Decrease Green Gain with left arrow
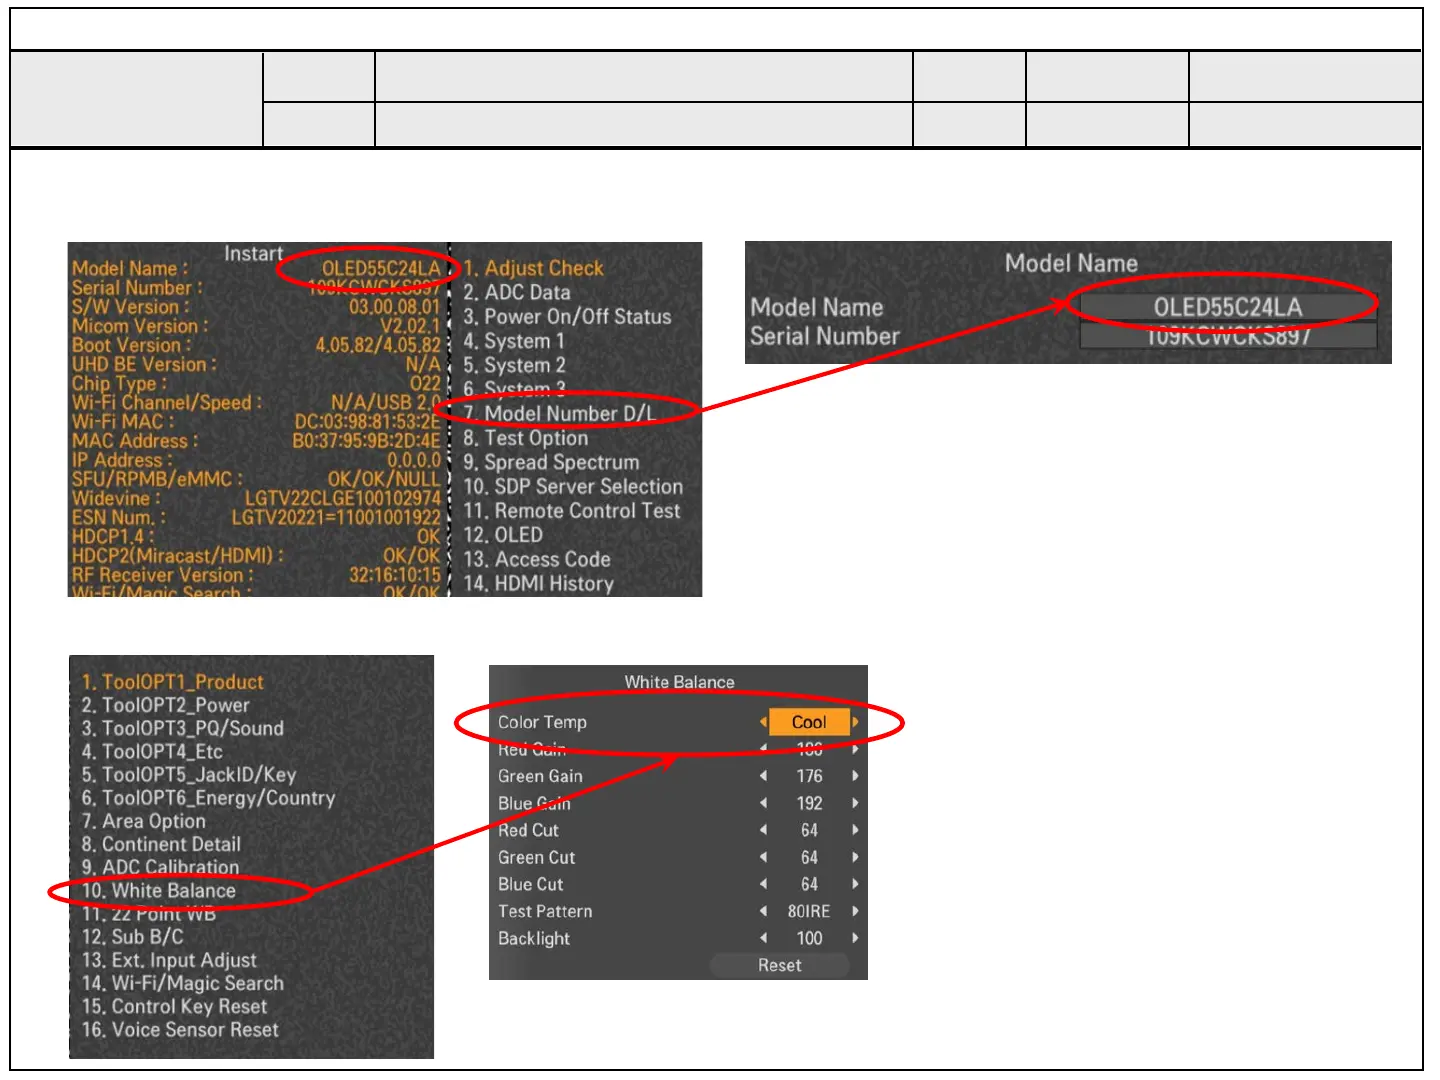This screenshot has height=1080, width=1440. pyautogui.click(x=763, y=776)
